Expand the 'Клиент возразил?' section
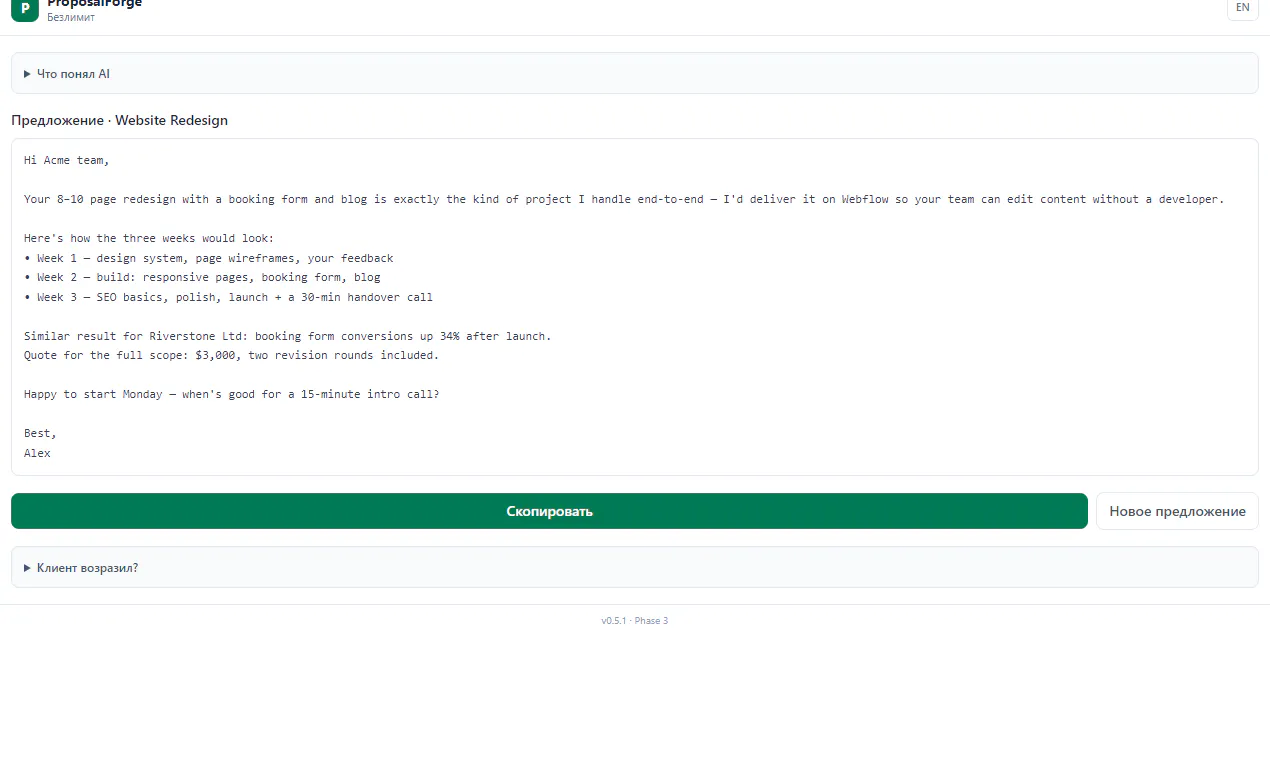Viewport: 1270px width, 760px height. point(634,567)
